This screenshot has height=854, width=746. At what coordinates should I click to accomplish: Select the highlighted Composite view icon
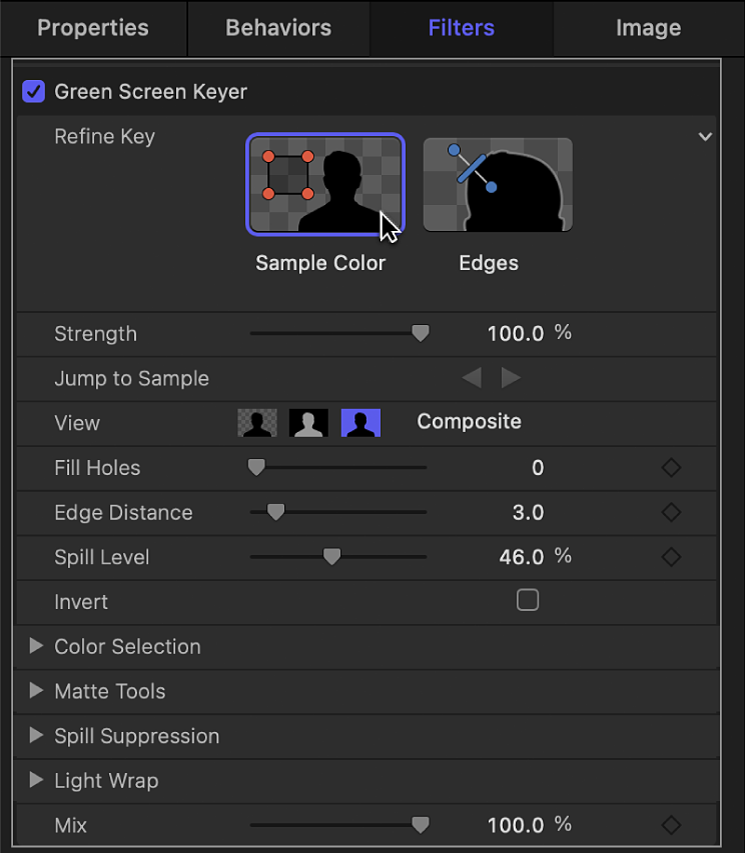click(x=361, y=422)
